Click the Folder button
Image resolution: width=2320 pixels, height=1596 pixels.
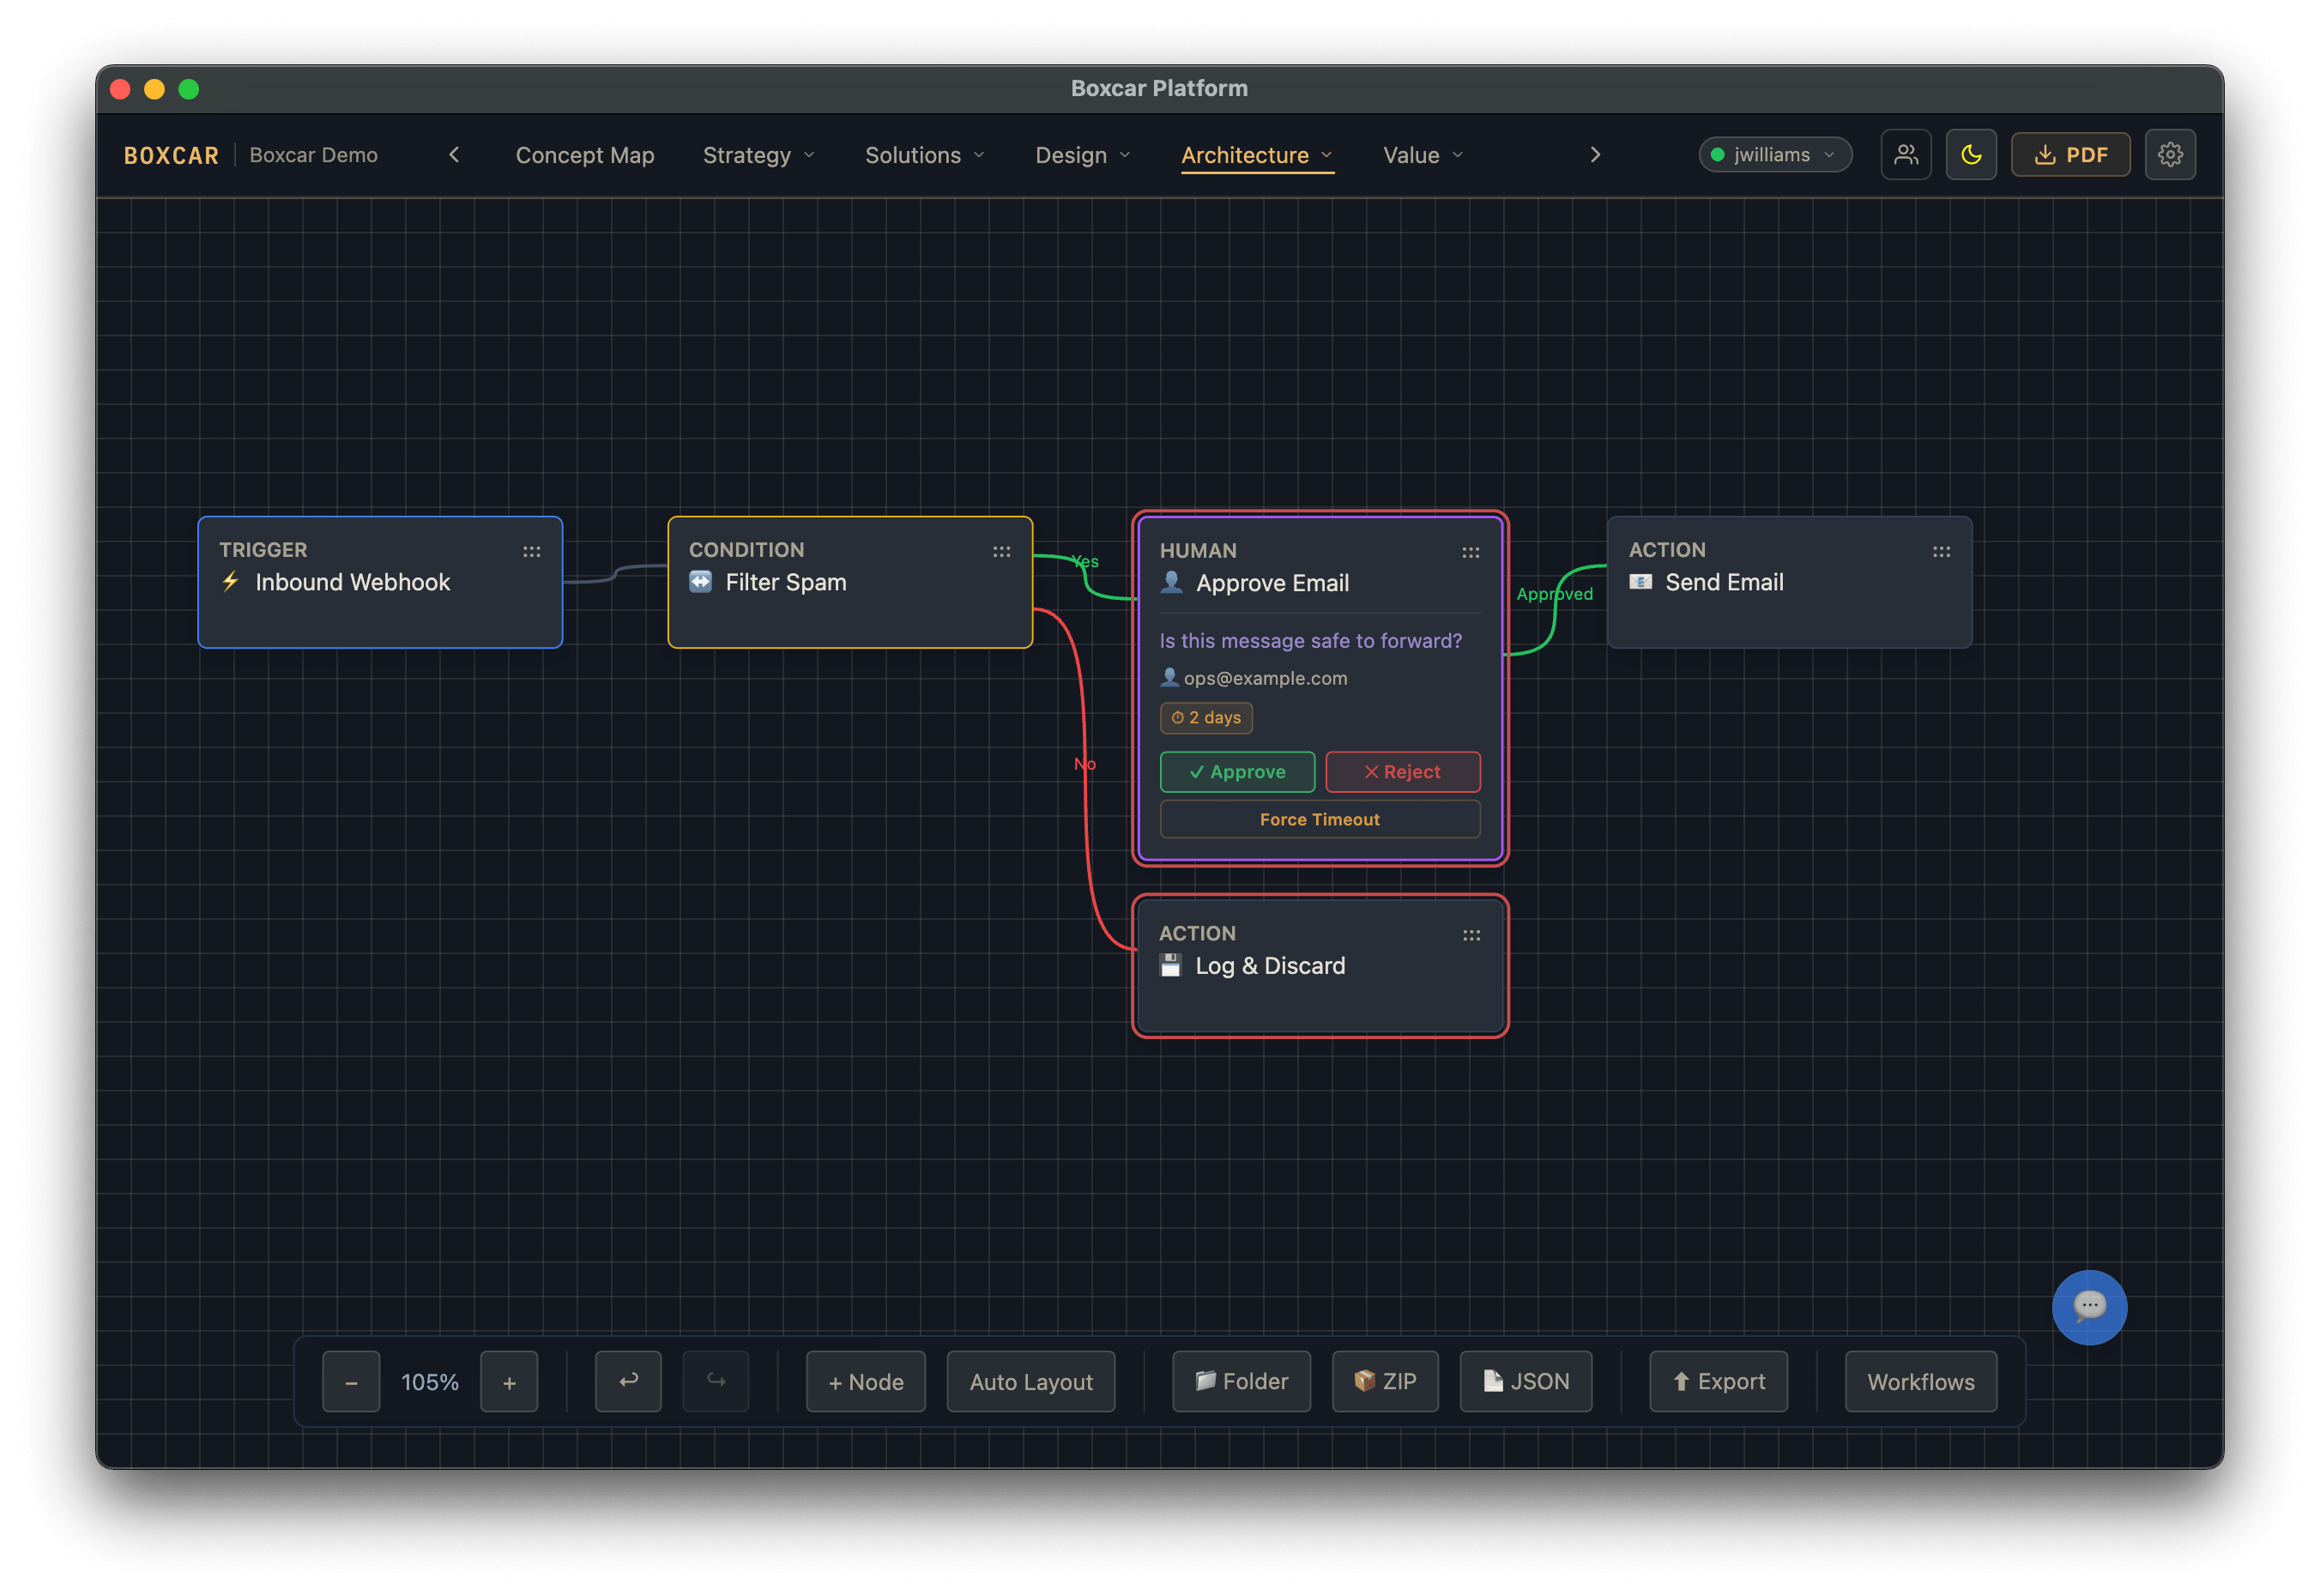[x=1241, y=1381]
